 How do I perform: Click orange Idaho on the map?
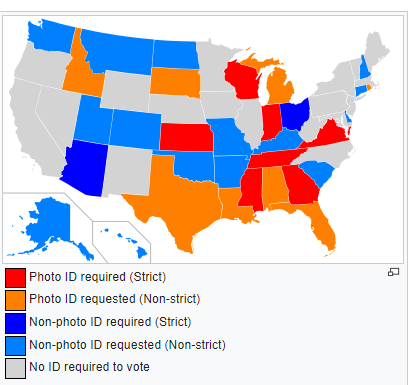coord(82,75)
